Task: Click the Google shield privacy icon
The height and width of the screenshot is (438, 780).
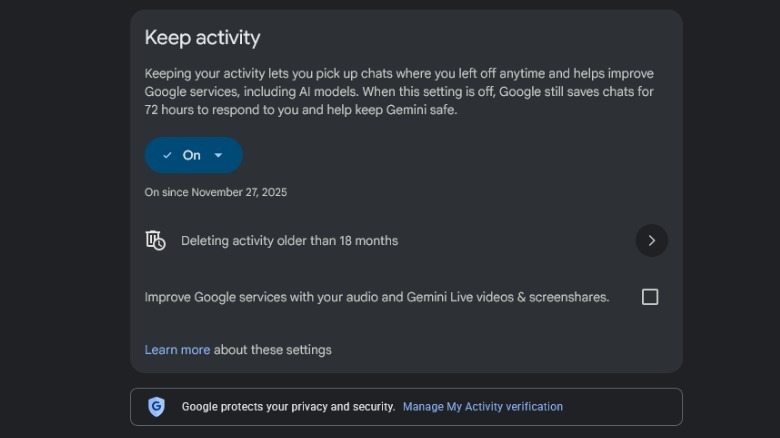Action: click(x=156, y=407)
